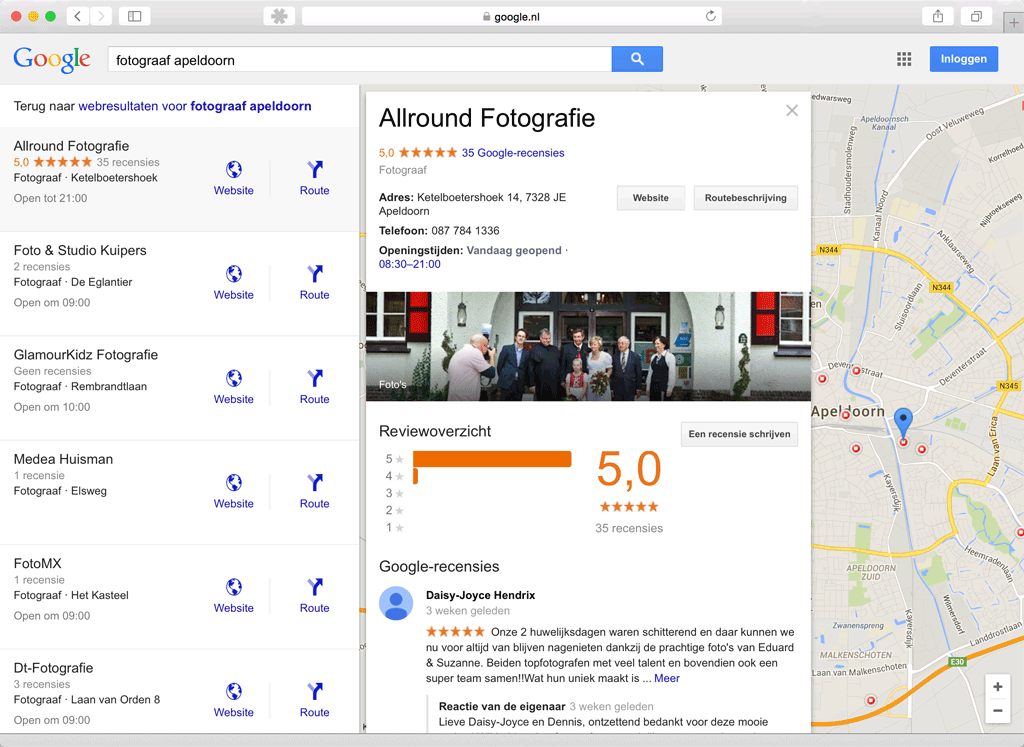
Task: Toggle the Safari sidebar icon
Action: tap(133, 16)
